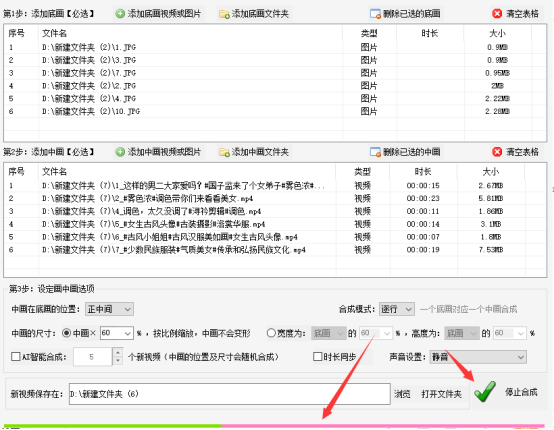Select overlay row 6_#古风小姐姐
Screen dimensions: 554x430
click(275, 237)
